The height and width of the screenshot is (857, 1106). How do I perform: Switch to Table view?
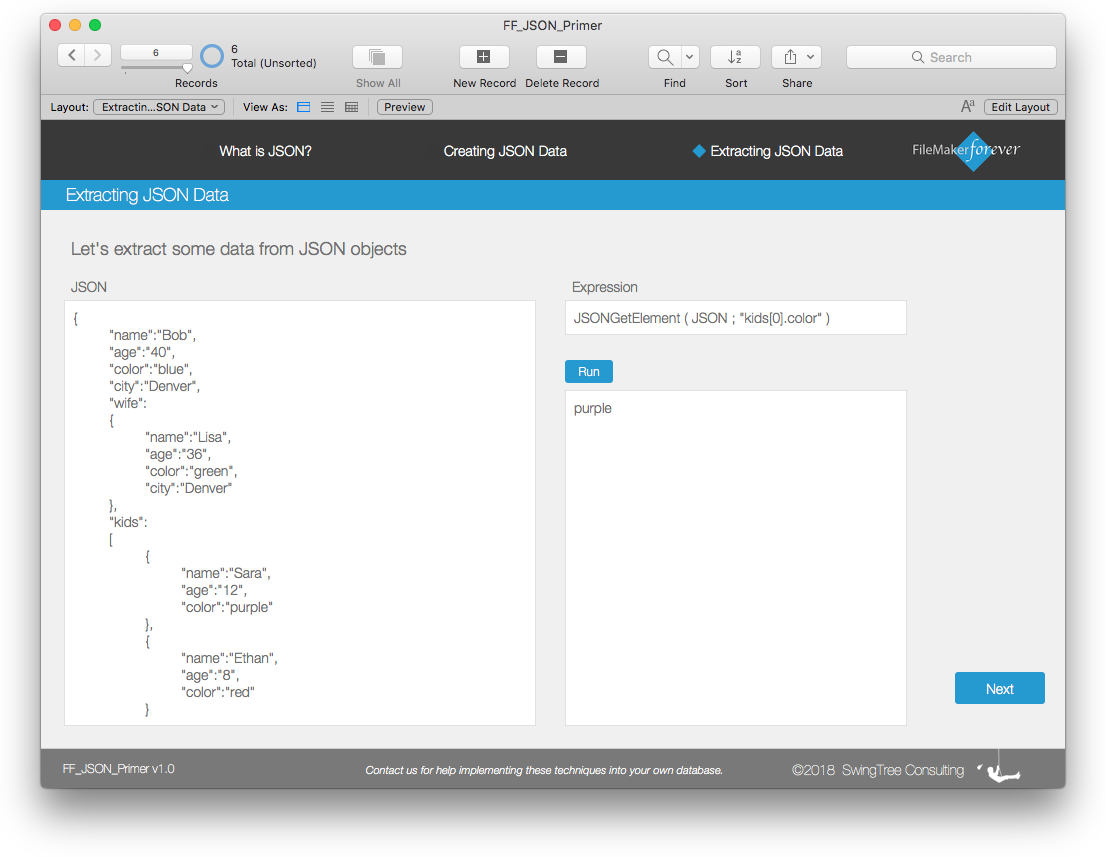pos(351,107)
